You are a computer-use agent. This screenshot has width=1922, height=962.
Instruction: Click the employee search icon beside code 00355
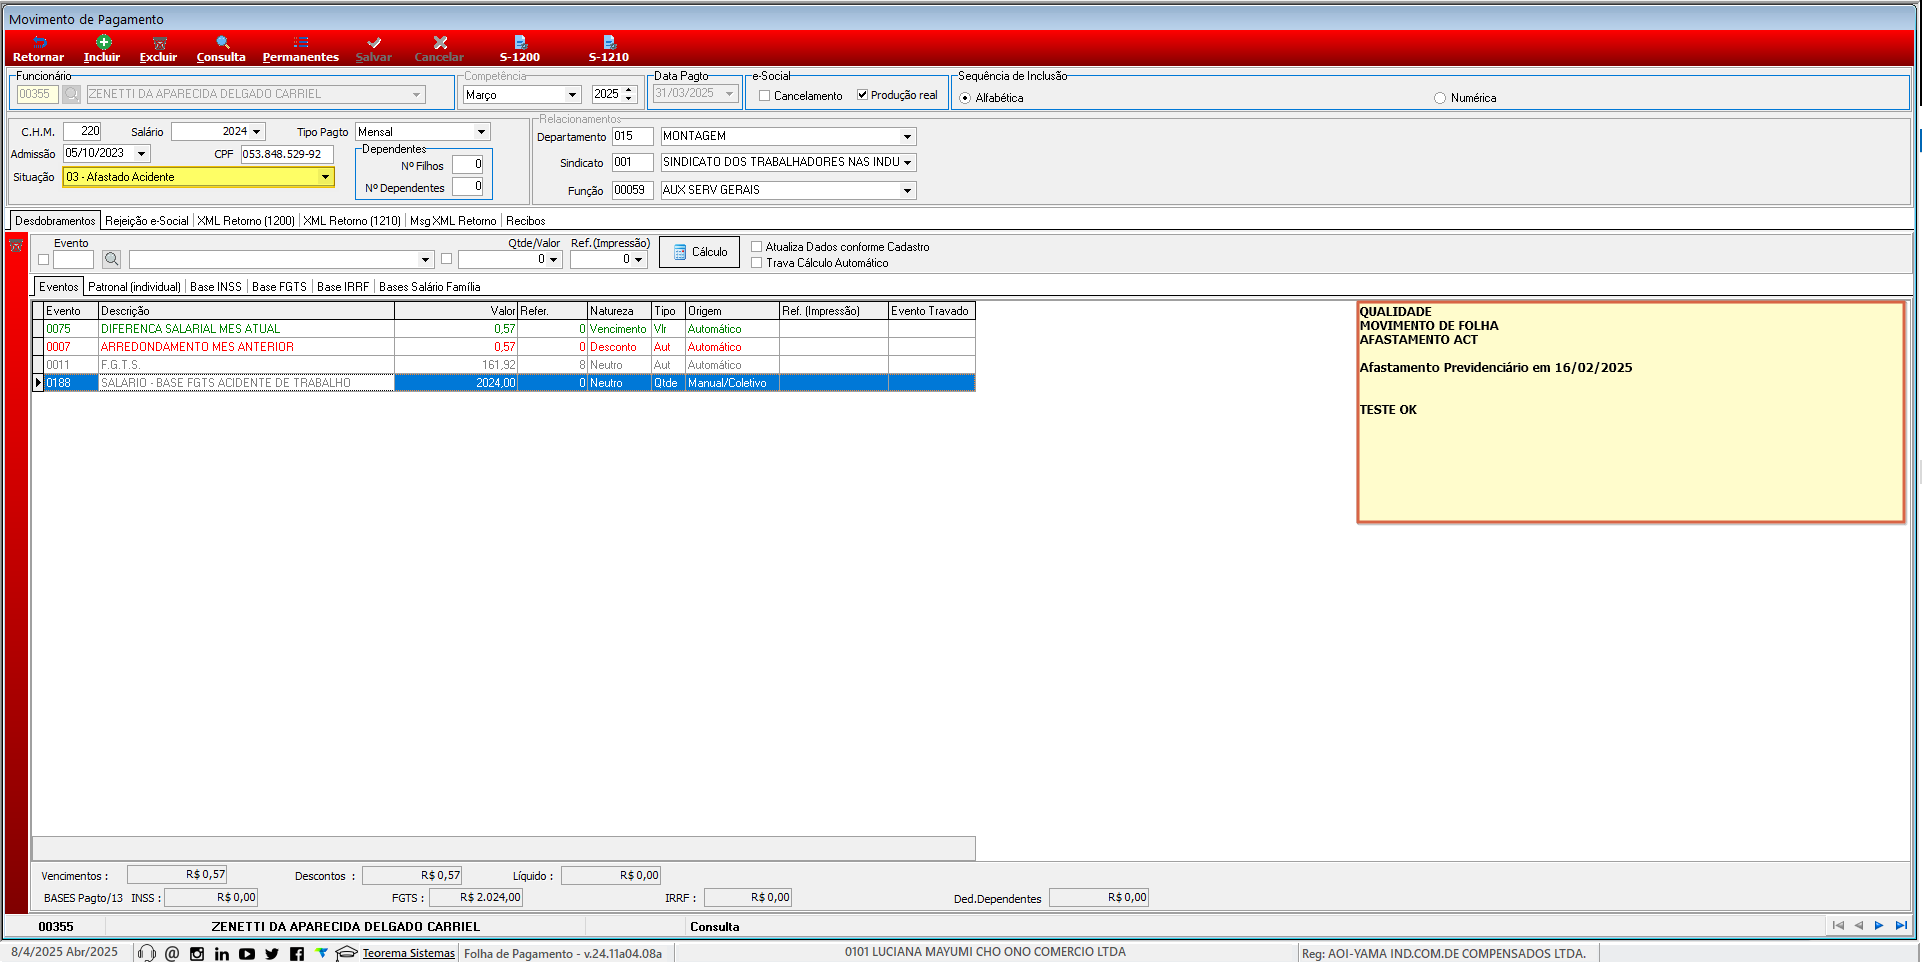click(72, 94)
